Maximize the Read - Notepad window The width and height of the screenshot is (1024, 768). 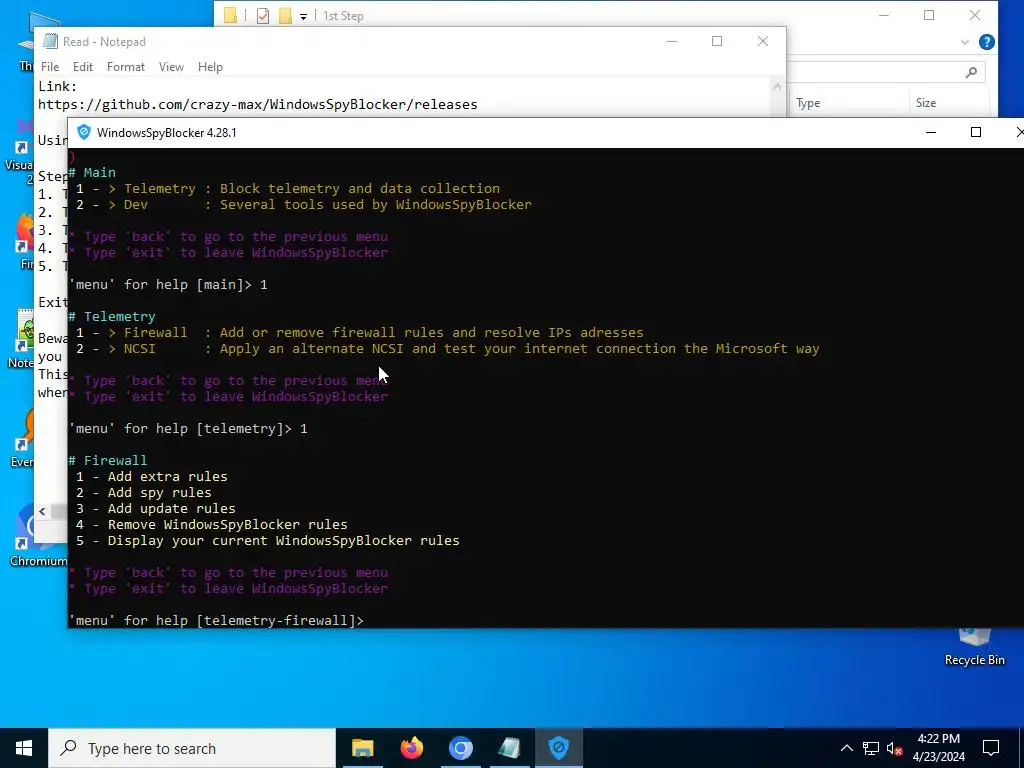coord(717,41)
